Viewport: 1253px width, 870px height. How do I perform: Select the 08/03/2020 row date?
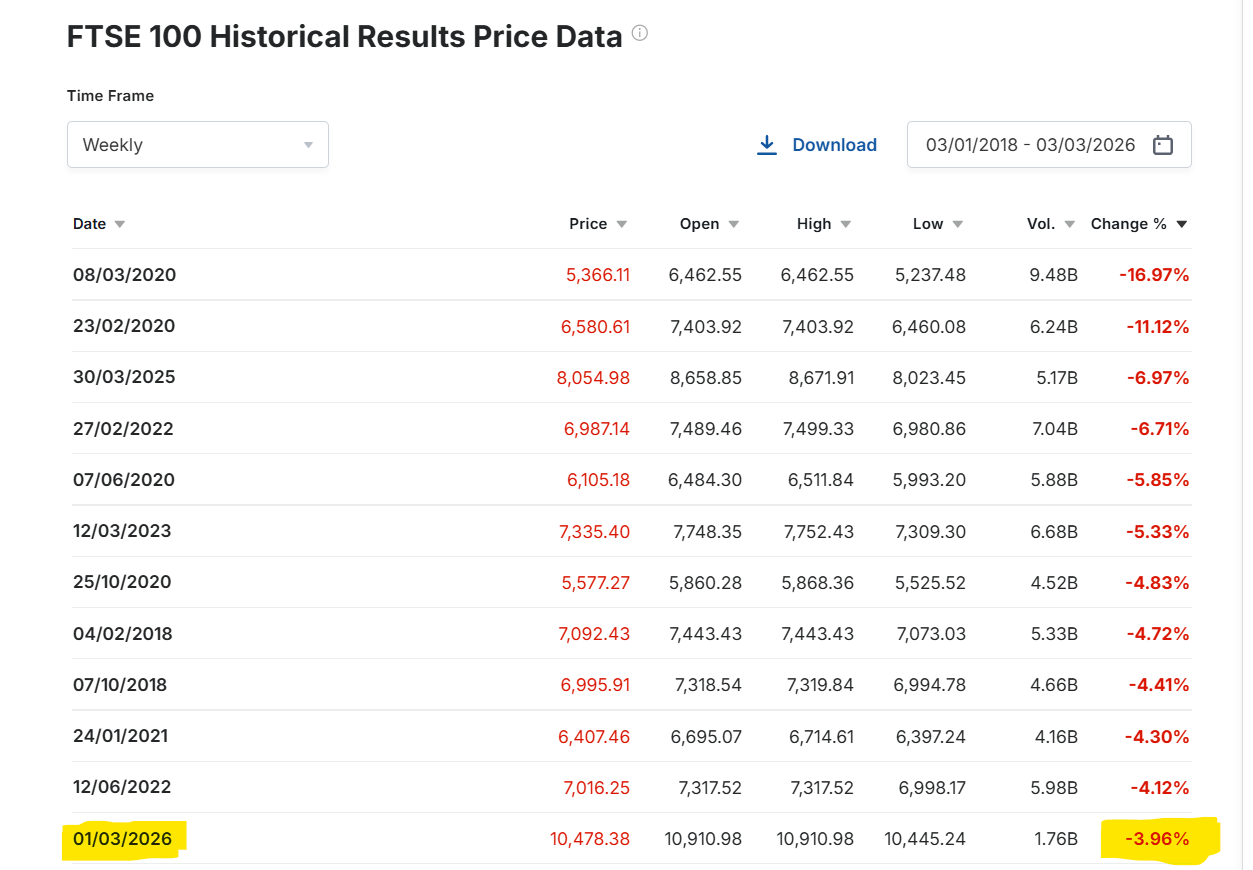(x=124, y=275)
